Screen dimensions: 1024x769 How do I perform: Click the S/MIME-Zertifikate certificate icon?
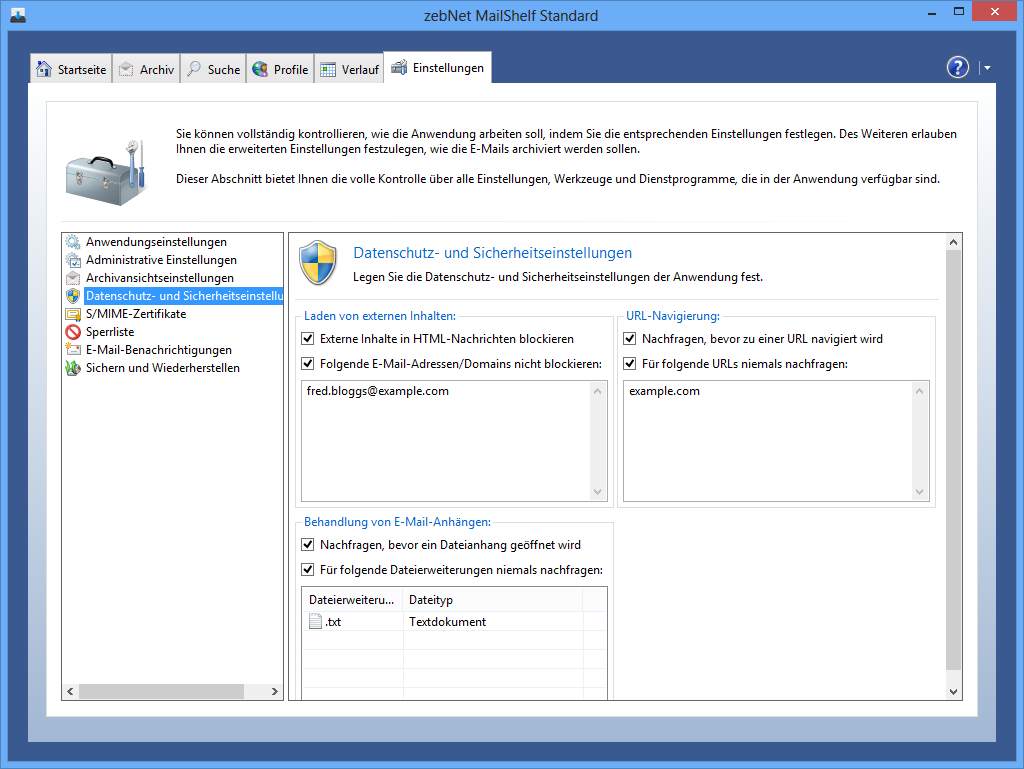73,314
